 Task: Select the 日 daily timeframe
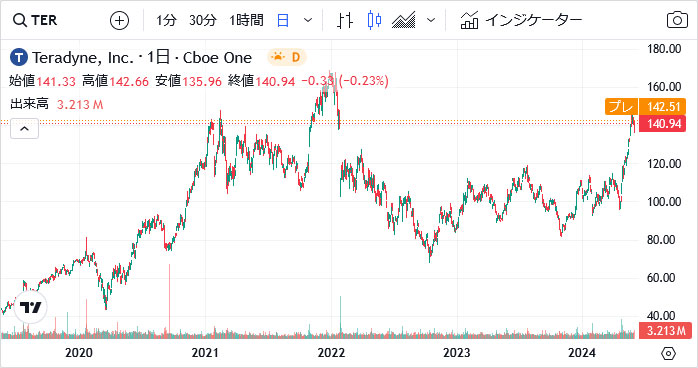coord(283,20)
